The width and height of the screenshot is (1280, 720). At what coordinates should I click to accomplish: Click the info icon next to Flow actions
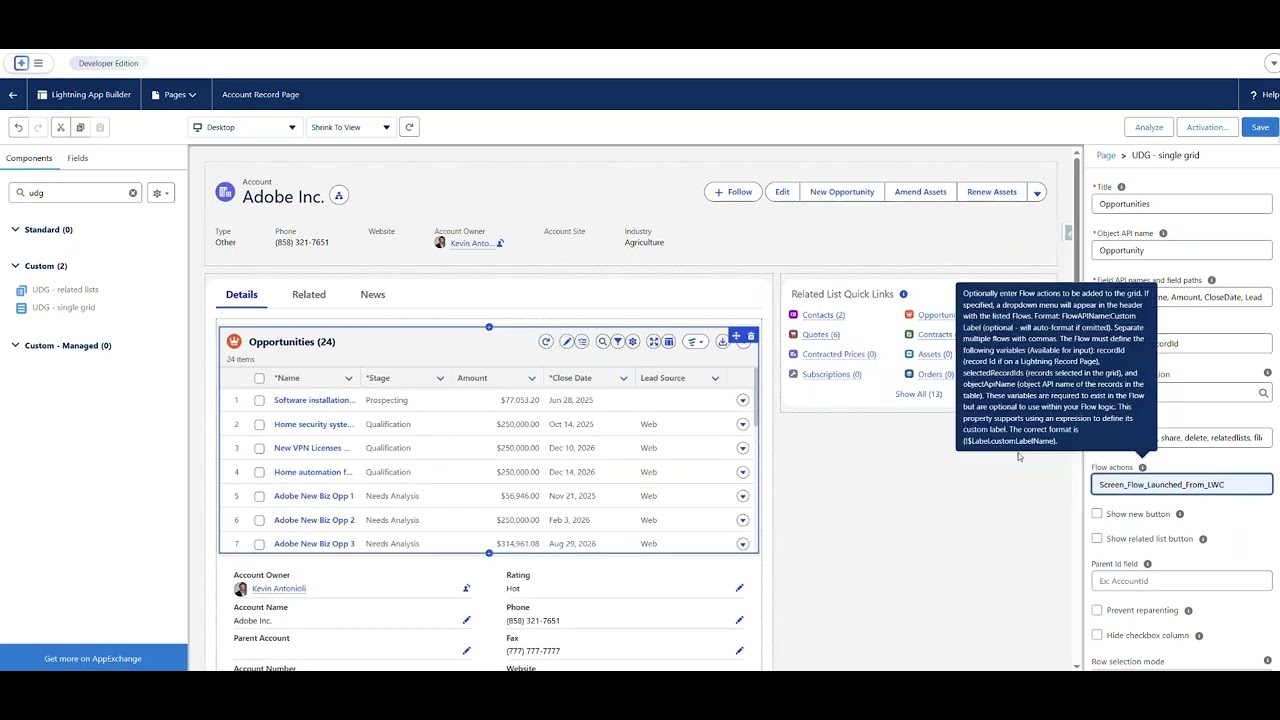pos(1142,467)
